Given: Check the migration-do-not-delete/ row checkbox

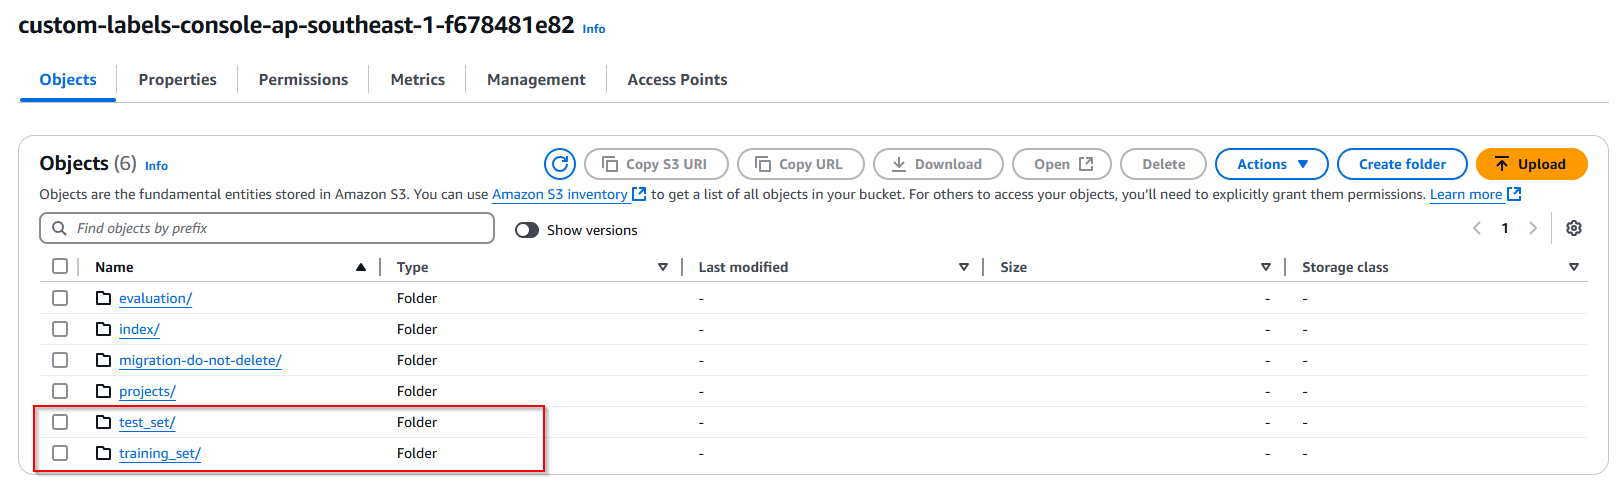Looking at the screenshot, I should click(60, 360).
